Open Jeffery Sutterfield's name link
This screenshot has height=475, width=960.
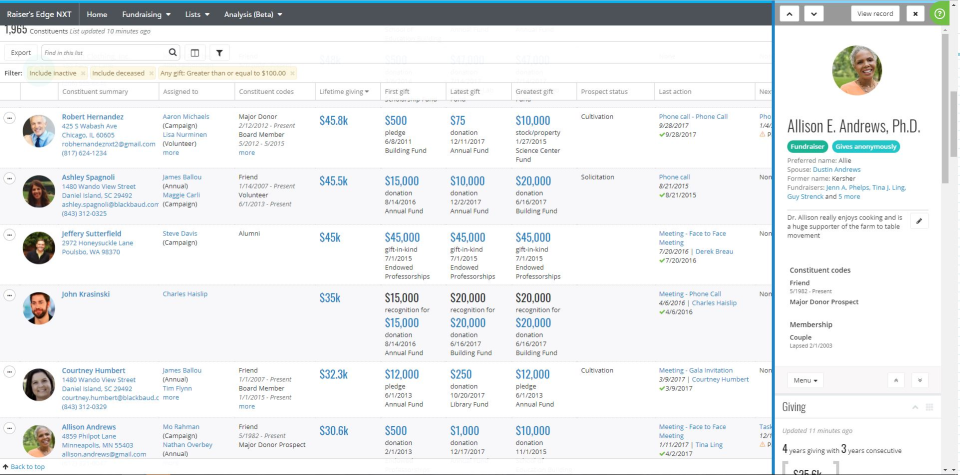point(91,234)
